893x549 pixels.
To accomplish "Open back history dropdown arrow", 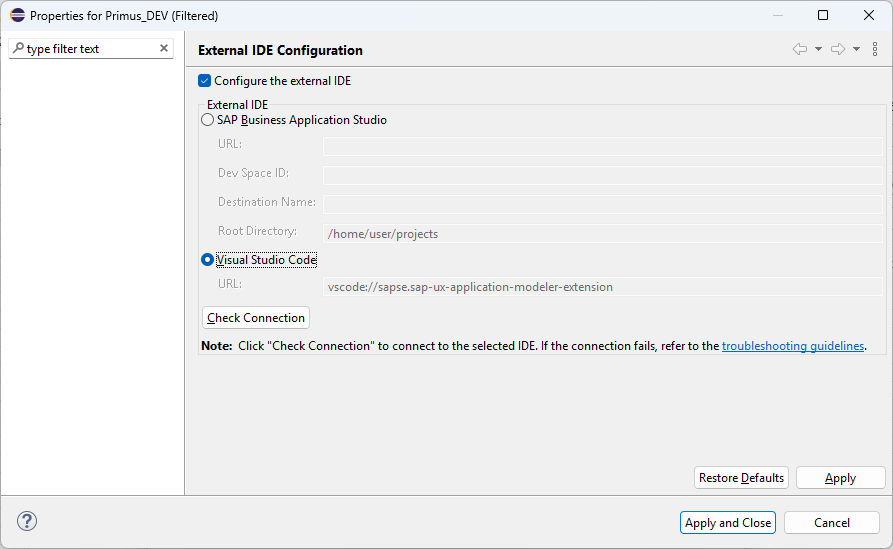I will pos(818,50).
